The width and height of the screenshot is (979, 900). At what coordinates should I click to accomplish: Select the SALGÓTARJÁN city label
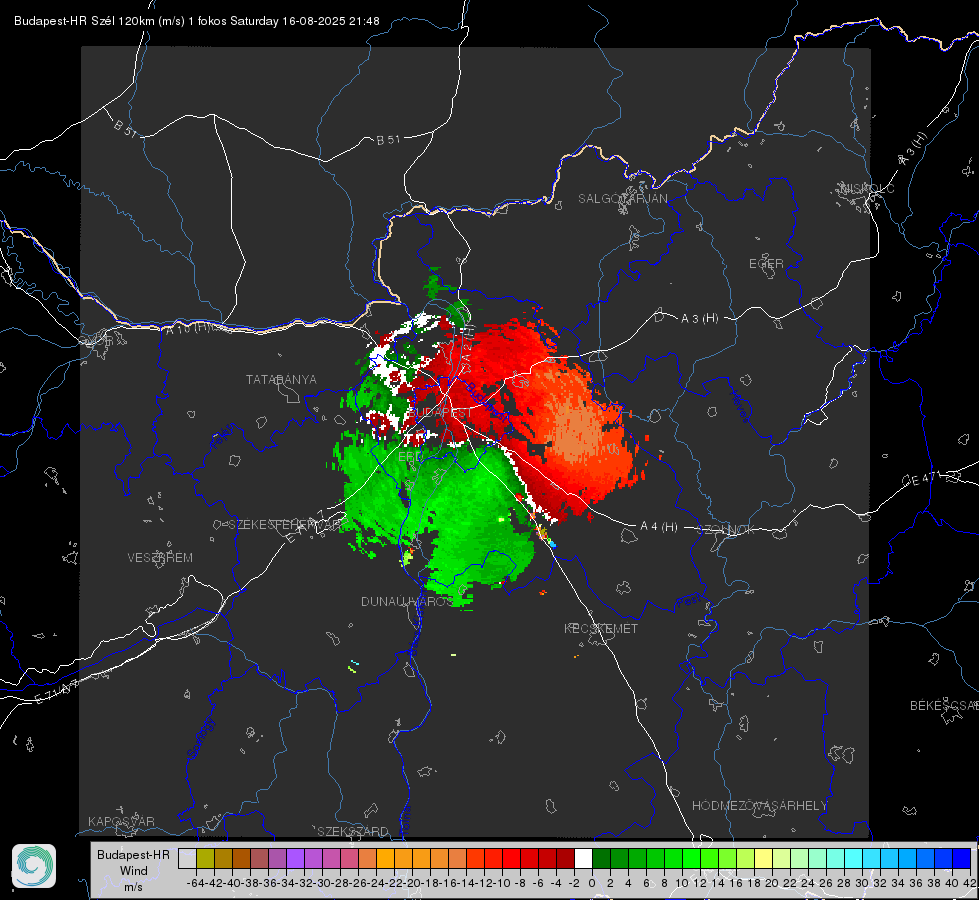(622, 199)
